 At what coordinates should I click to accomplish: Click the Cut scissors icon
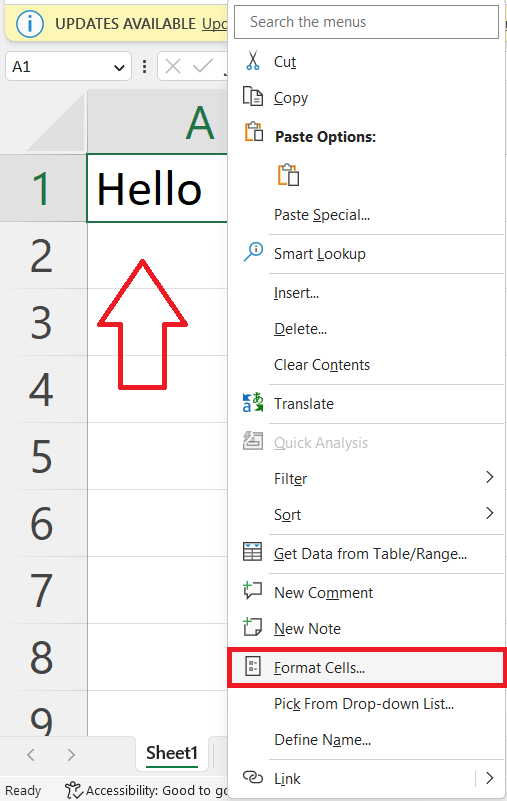(252, 60)
